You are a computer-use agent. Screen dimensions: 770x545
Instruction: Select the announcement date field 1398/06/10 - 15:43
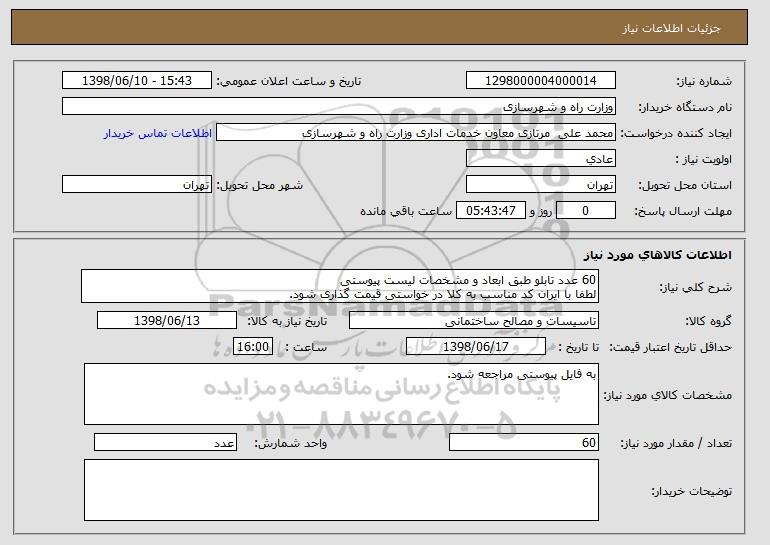(137, 81)
